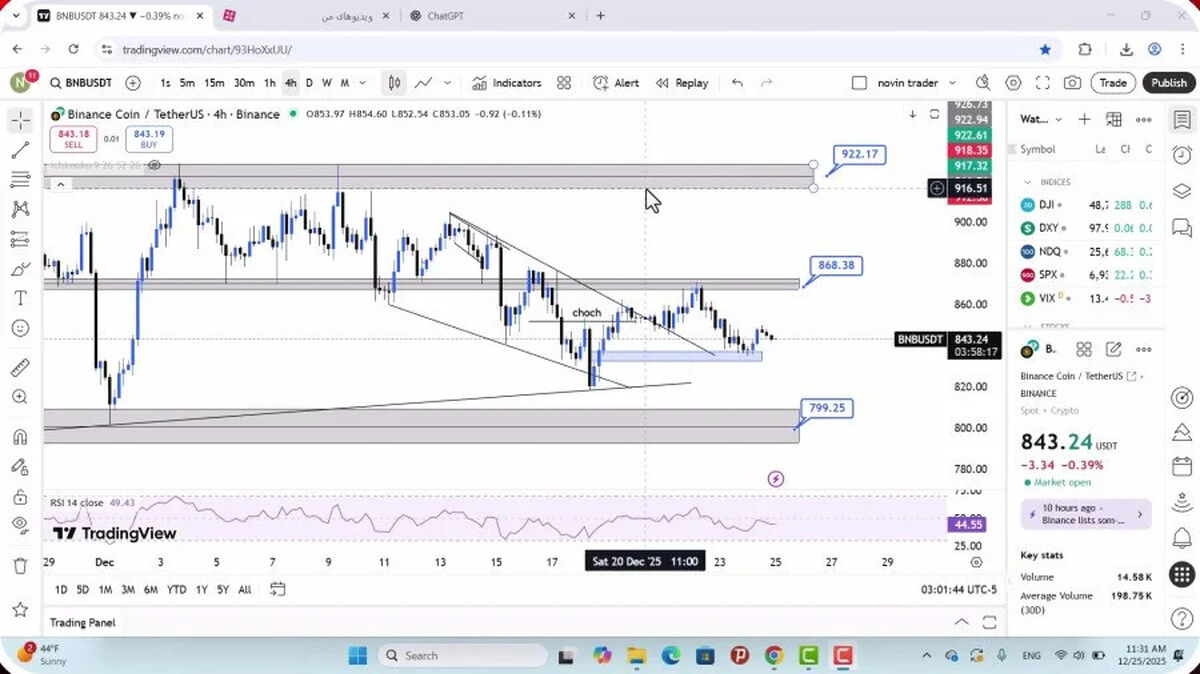
Task: Switch to the 1h timeframe
Action: click(x=270, y=83)
